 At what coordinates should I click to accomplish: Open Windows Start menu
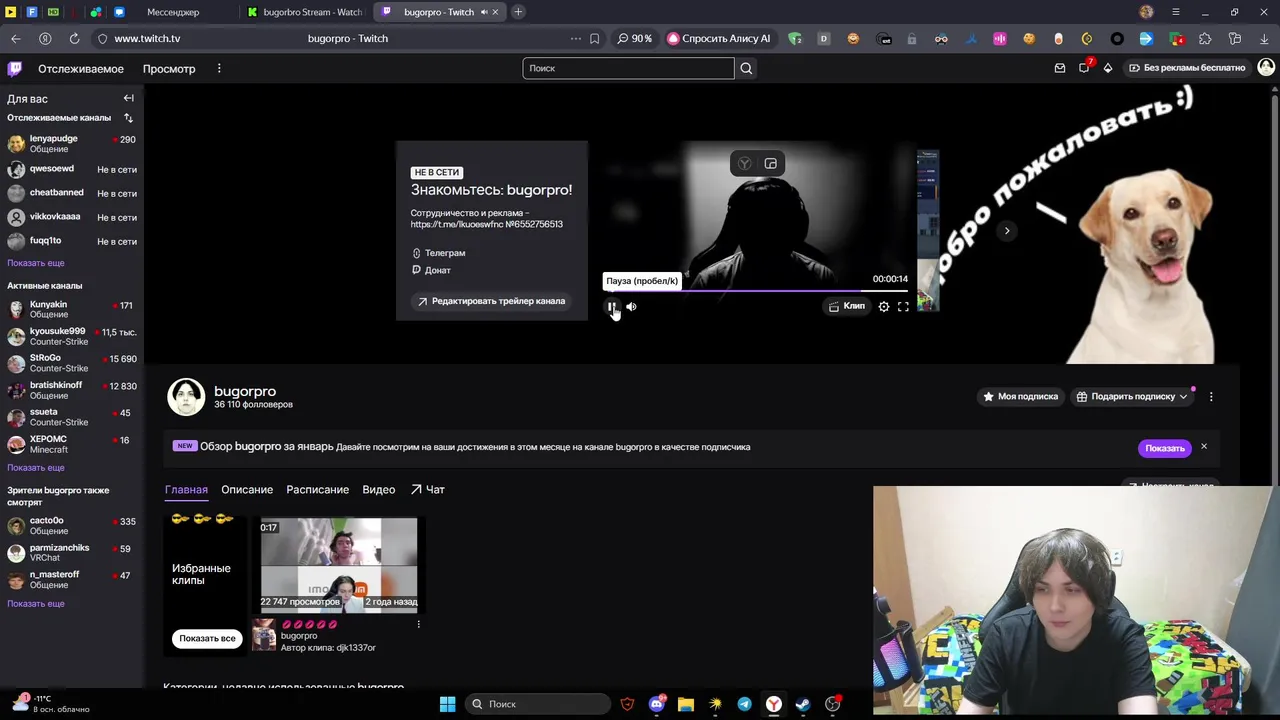tap(447, 704)
